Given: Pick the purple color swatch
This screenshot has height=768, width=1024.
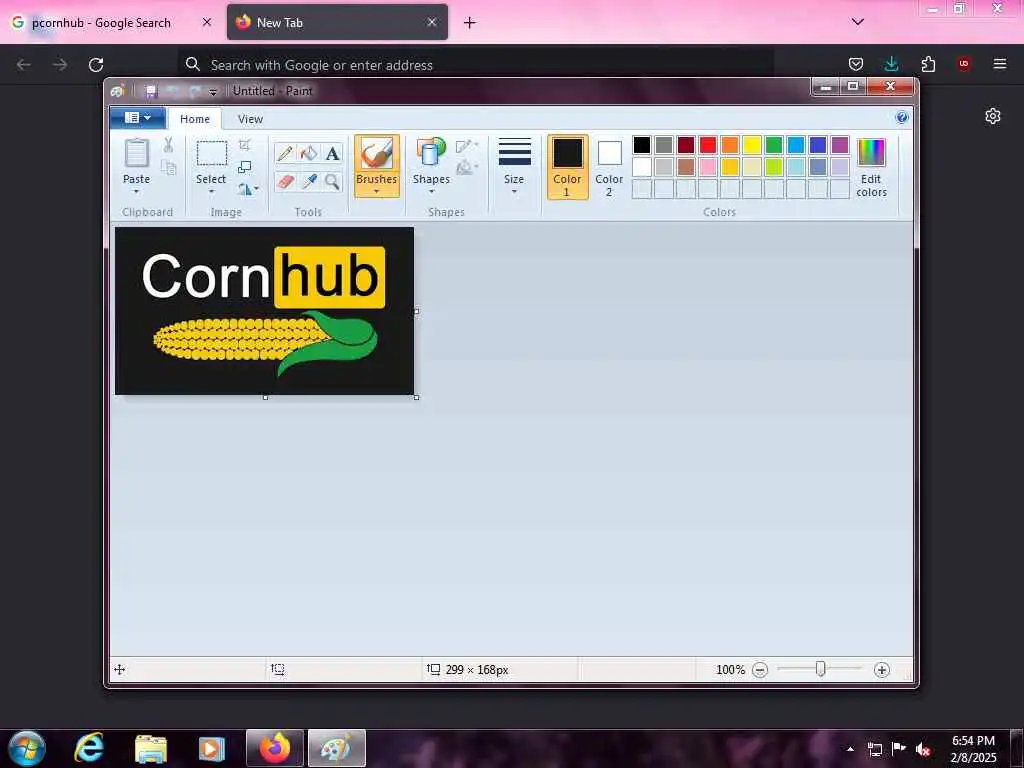Looking at the screenshot, I should point(840,145).
